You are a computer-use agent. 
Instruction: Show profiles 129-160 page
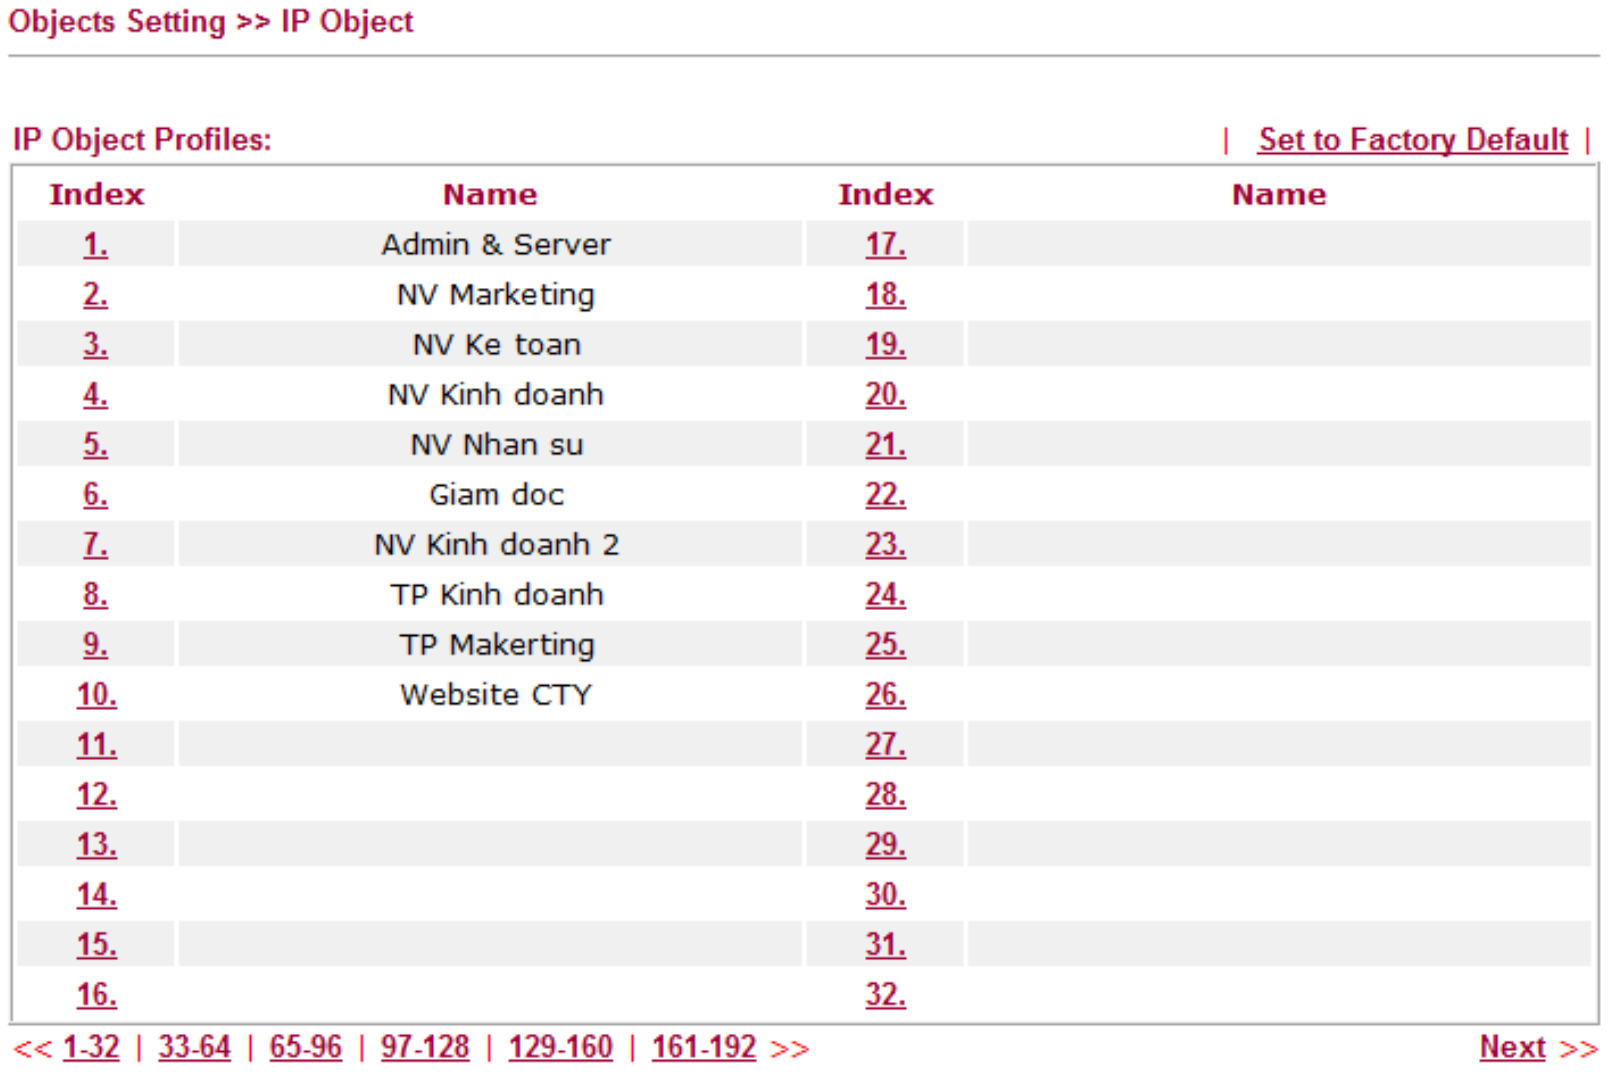click(x=560, y=1047)
